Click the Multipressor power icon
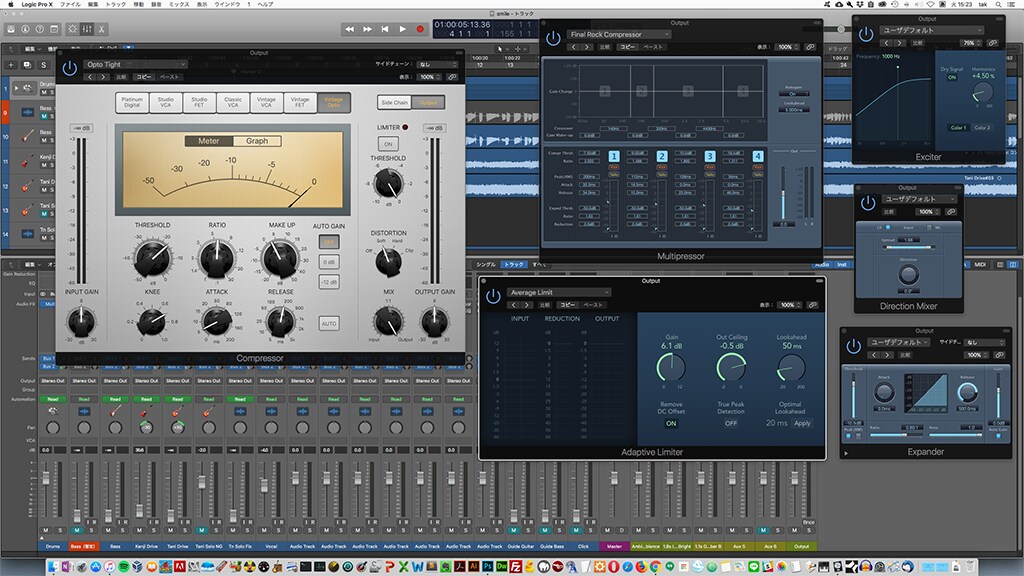Screen dimensions: 1024x576 point(553,38)
